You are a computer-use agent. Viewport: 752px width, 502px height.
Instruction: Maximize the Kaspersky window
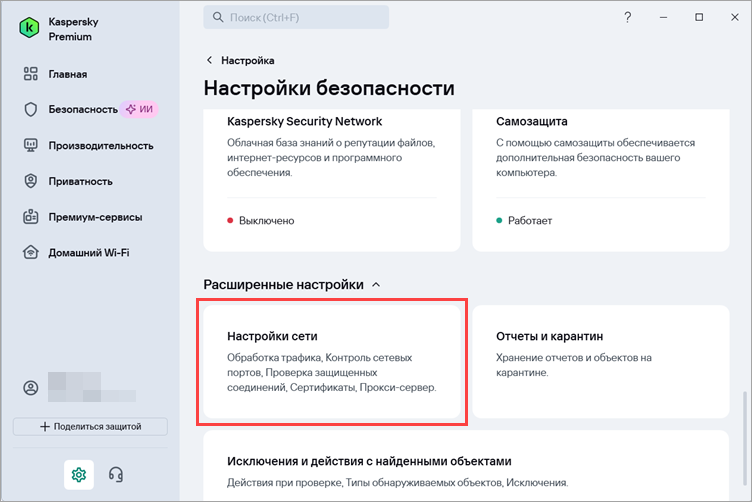(x=699, y=17)
